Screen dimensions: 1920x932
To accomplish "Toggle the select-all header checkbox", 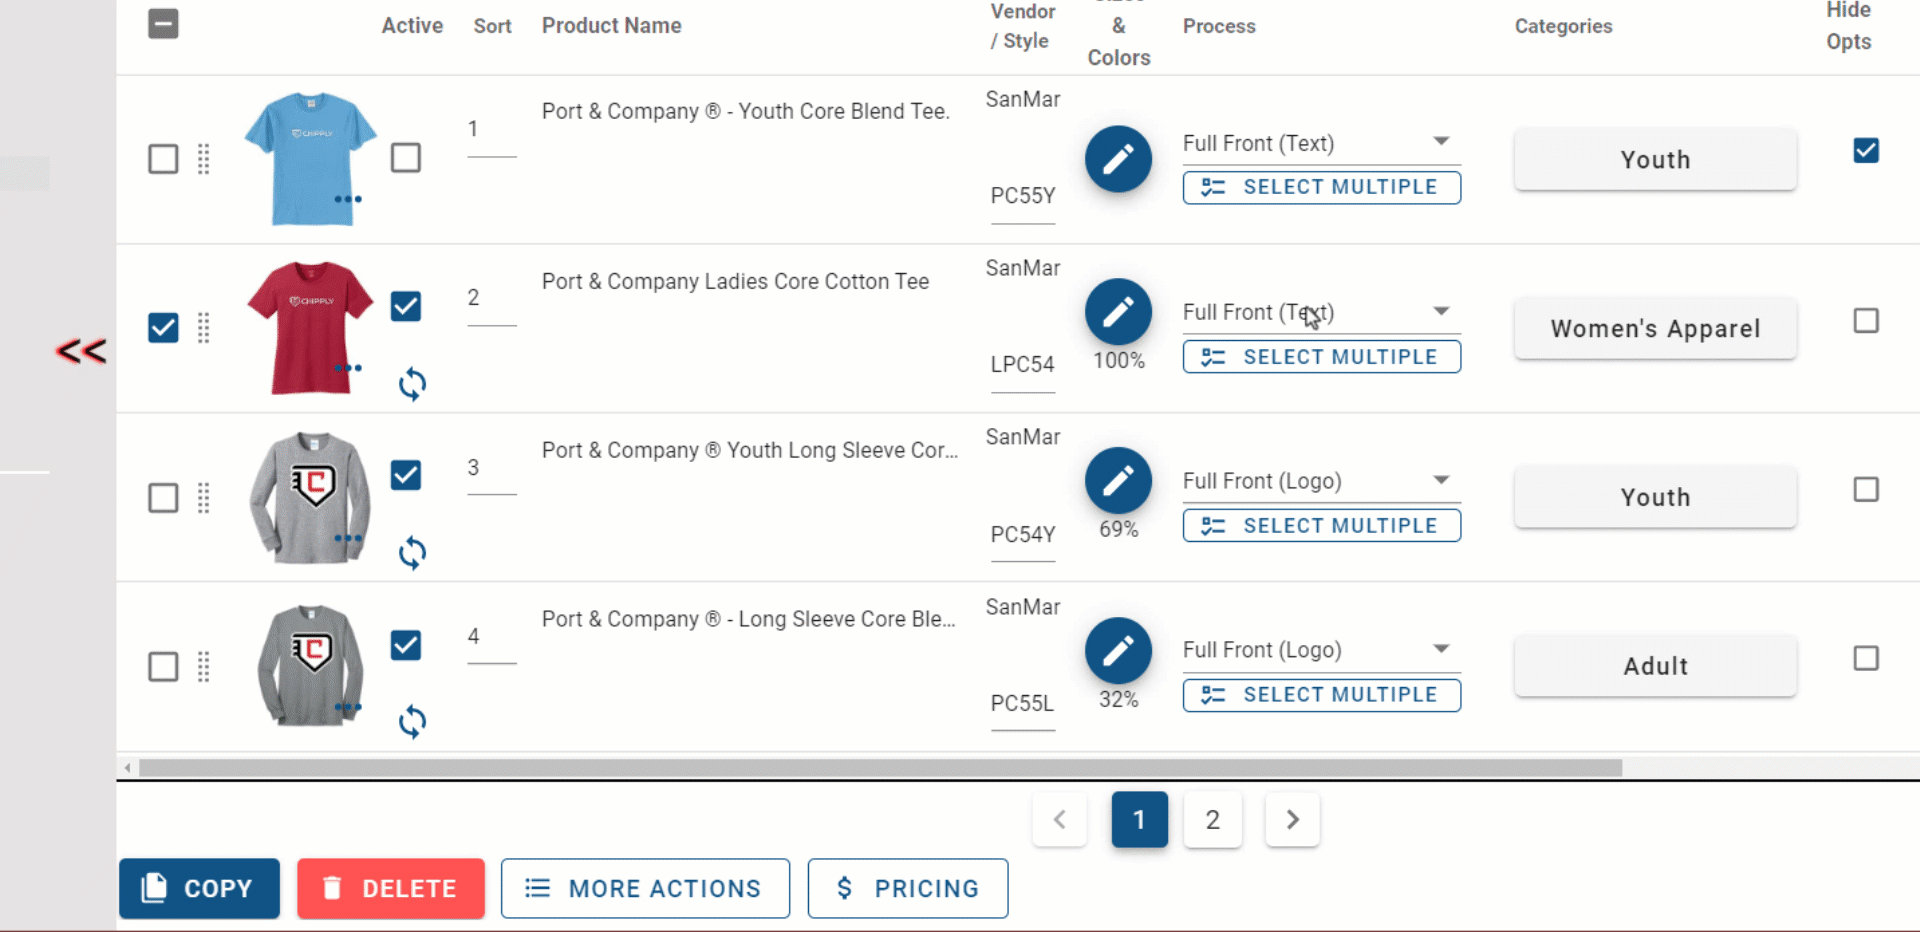I will (163, 24).
